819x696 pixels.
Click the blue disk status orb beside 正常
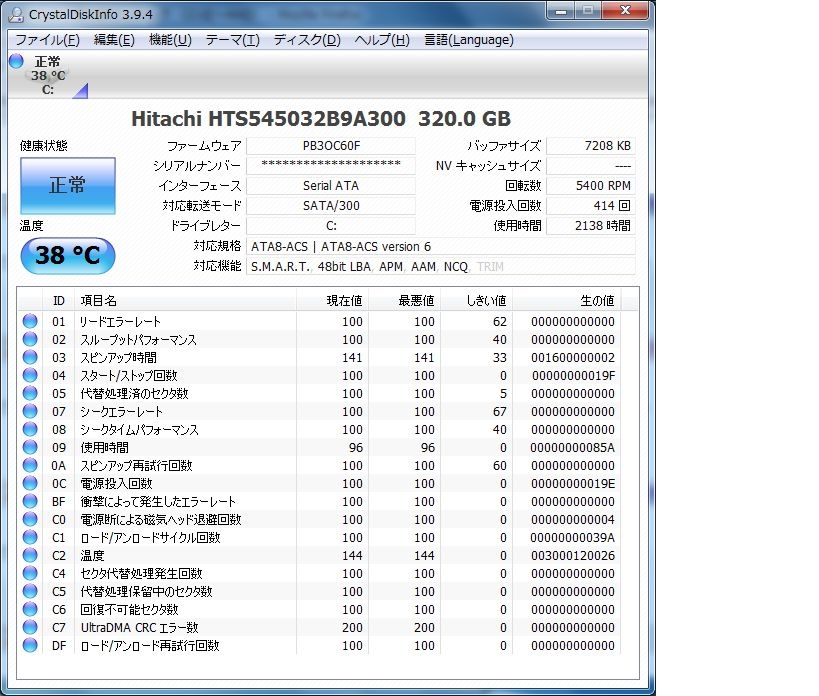[x=17, y=61]
